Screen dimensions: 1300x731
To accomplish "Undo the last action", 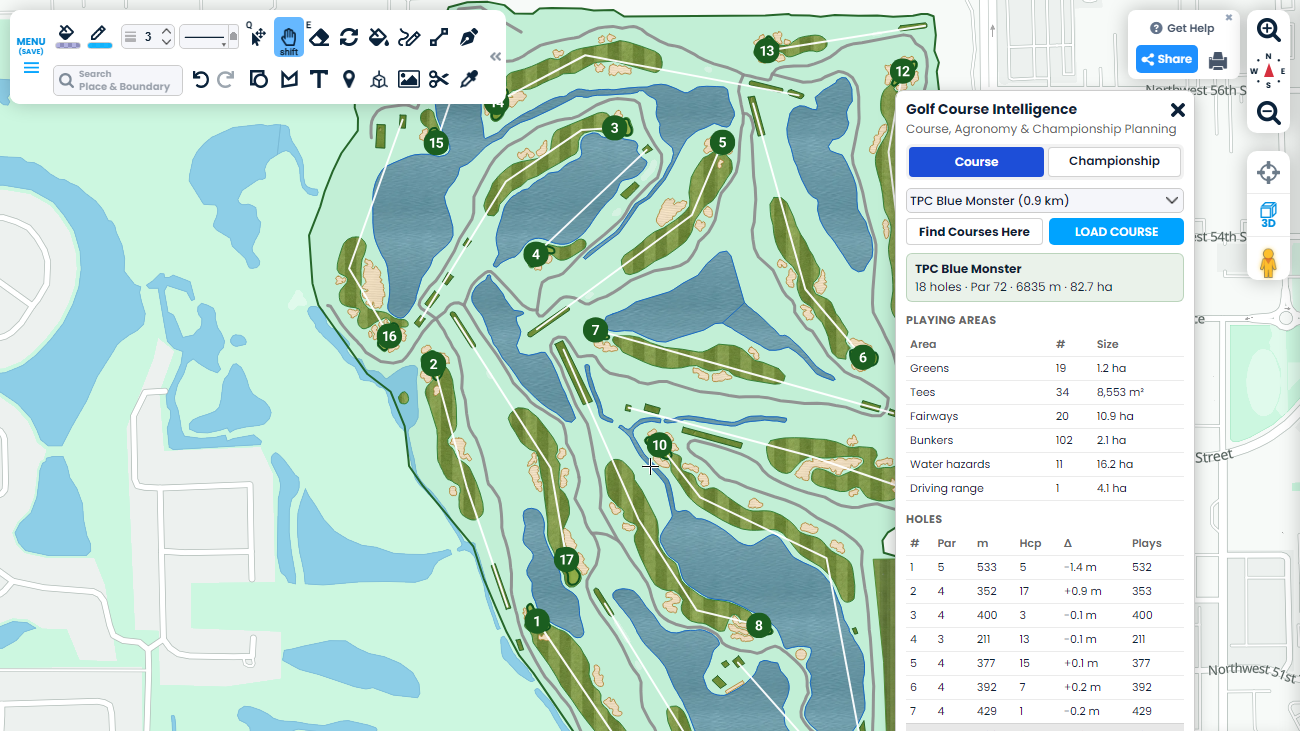I will click(201, 79).
